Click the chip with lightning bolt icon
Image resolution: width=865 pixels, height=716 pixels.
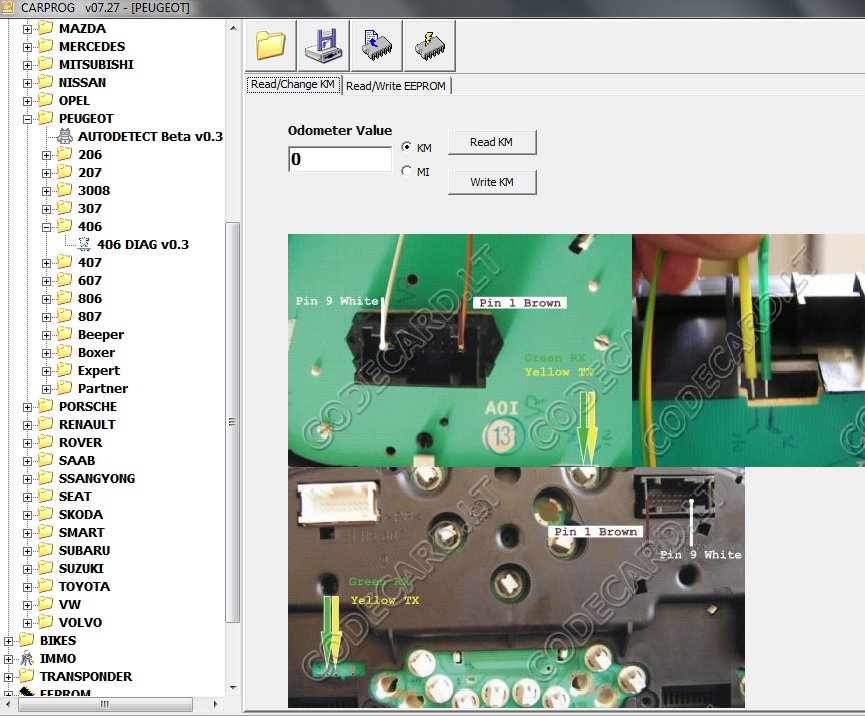tap(429, 46)
